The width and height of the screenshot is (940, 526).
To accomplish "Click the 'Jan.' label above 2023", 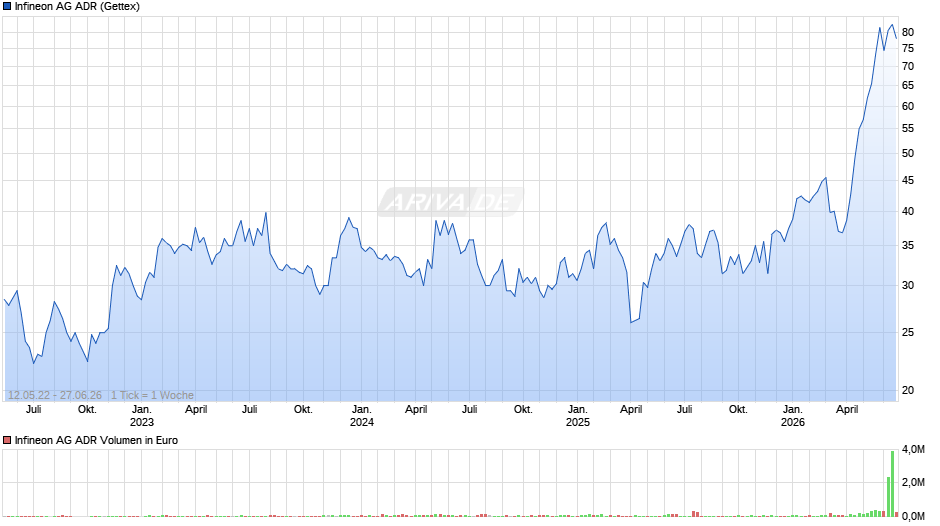I will pos(141,410).
